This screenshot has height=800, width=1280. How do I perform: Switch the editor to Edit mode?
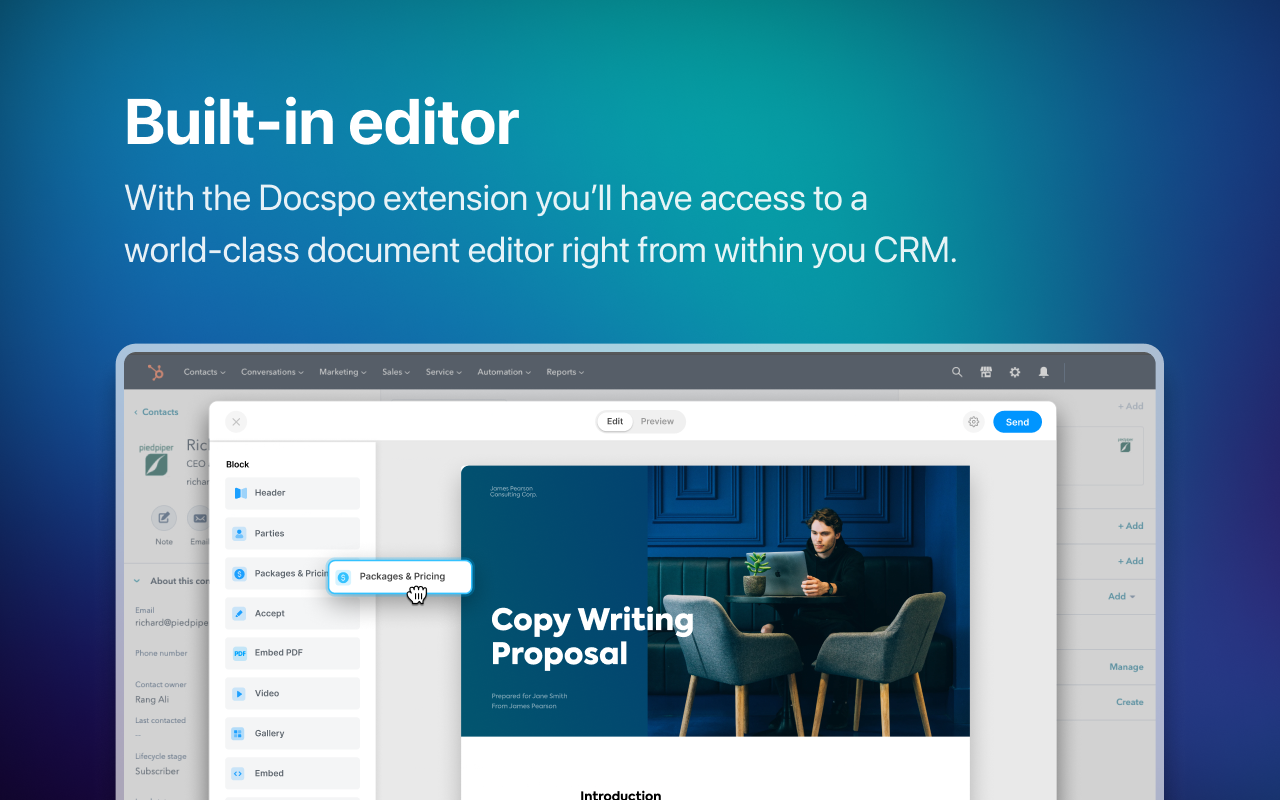pyautogui.click(x=615, y=422)
